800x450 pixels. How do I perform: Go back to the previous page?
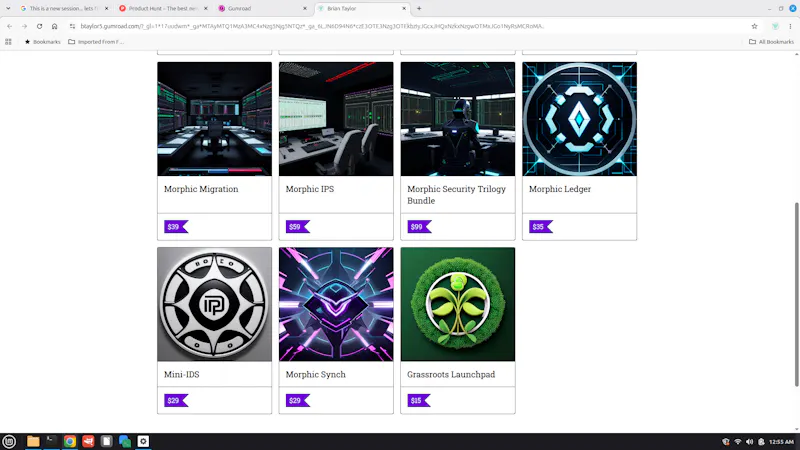10,26
